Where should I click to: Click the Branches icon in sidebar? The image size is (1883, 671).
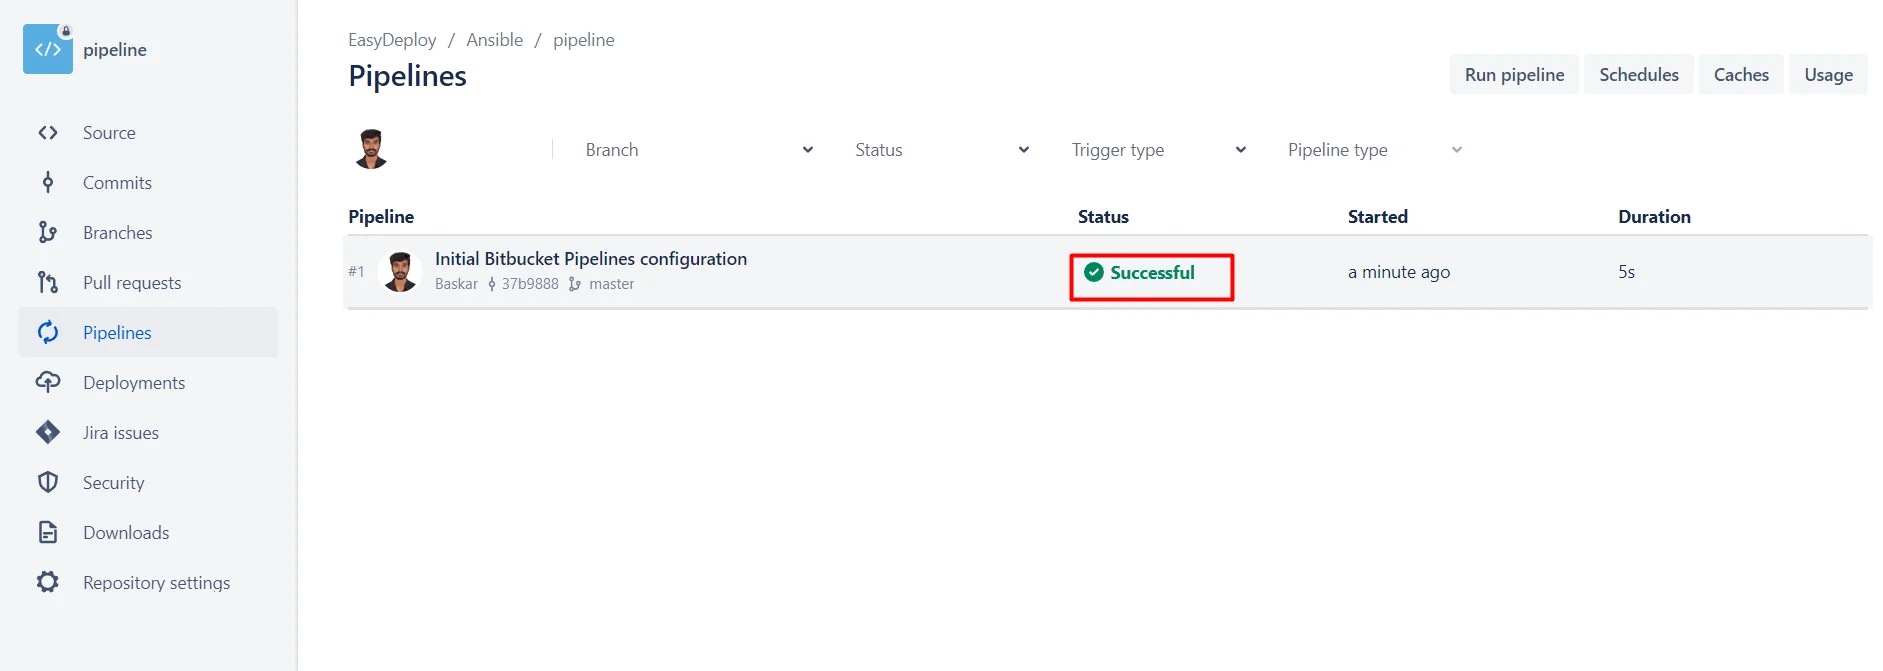[48, 233]
